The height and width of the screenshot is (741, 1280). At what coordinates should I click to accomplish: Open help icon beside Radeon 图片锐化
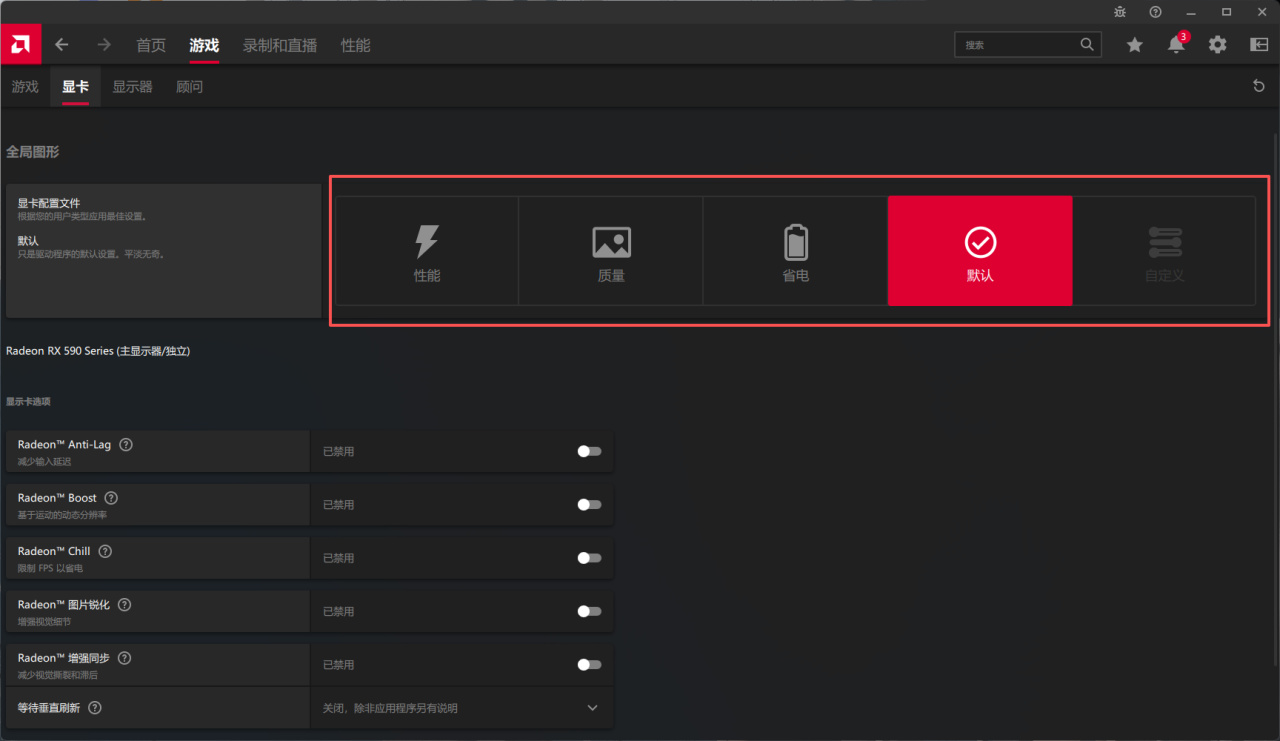click(x=125, y=605)
